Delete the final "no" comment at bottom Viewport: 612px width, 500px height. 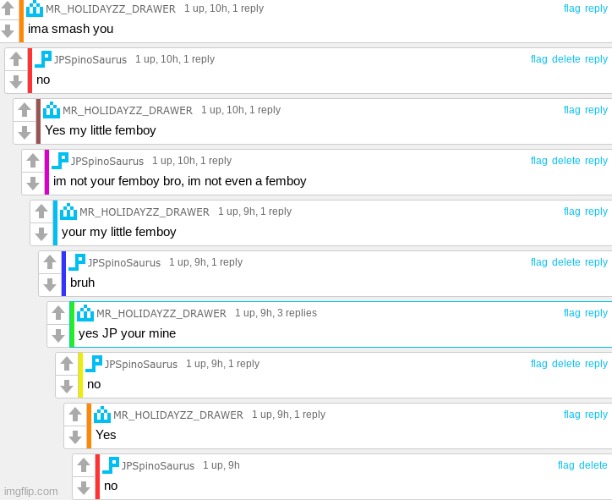click(593, 465)
